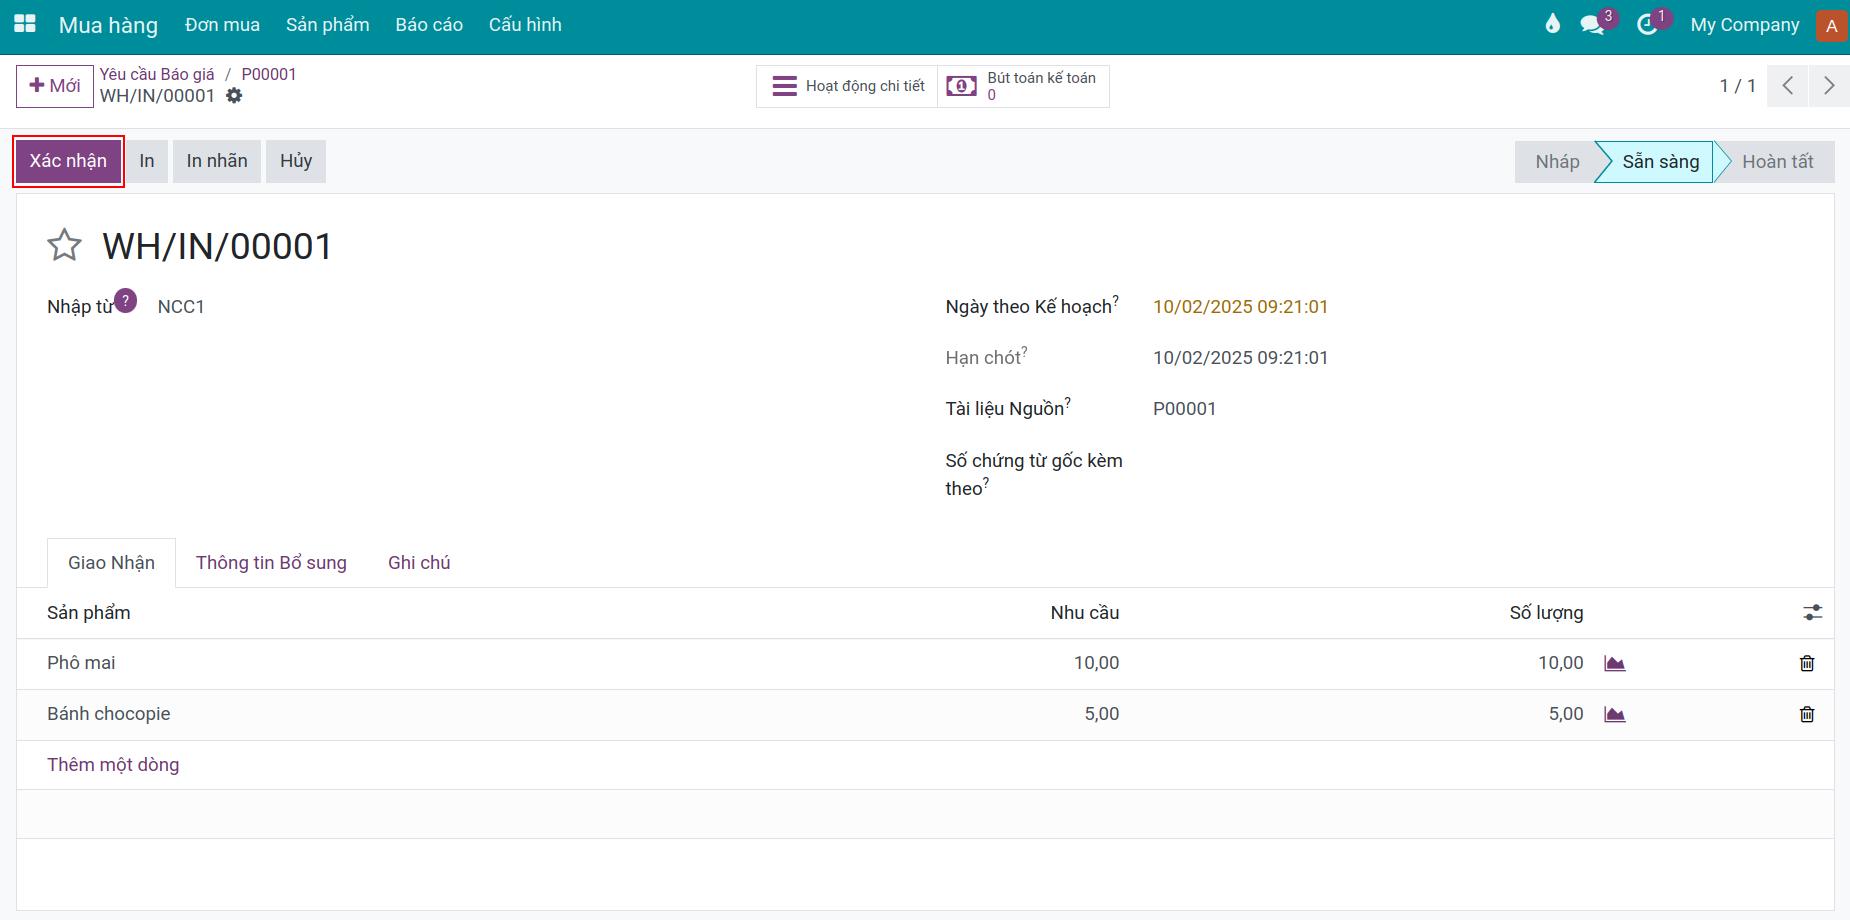Screen dimensions: 1850x920
Task: Click the Mua hàng app title
Action: 108,25
